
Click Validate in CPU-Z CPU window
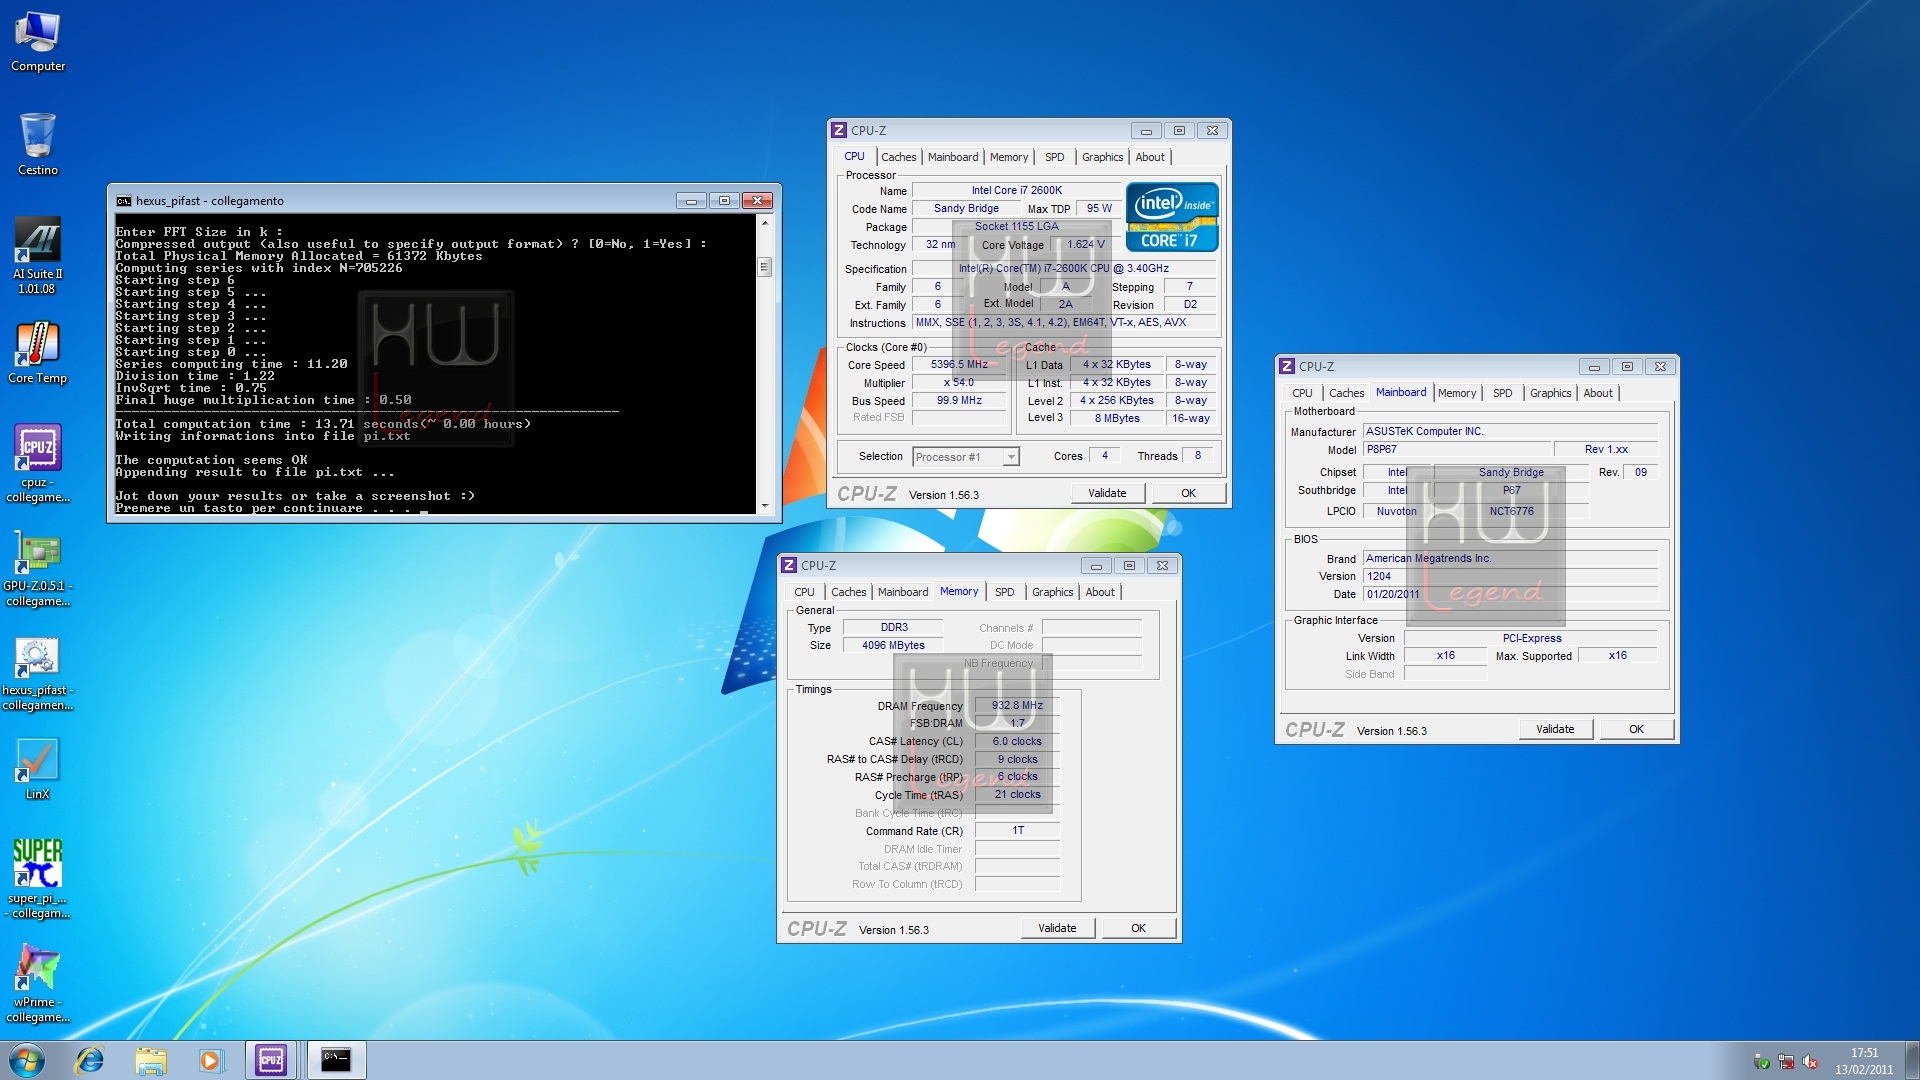(x=1107, y=493)
